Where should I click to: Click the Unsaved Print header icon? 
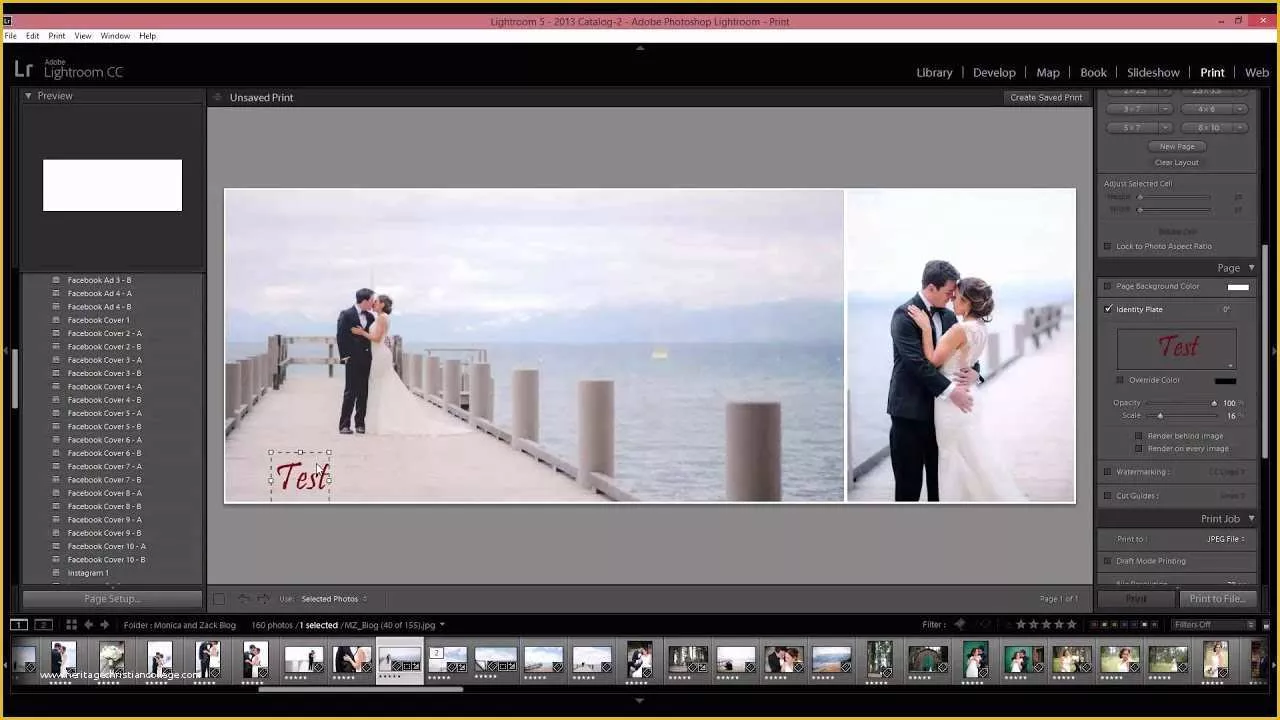tap(216, 97)
